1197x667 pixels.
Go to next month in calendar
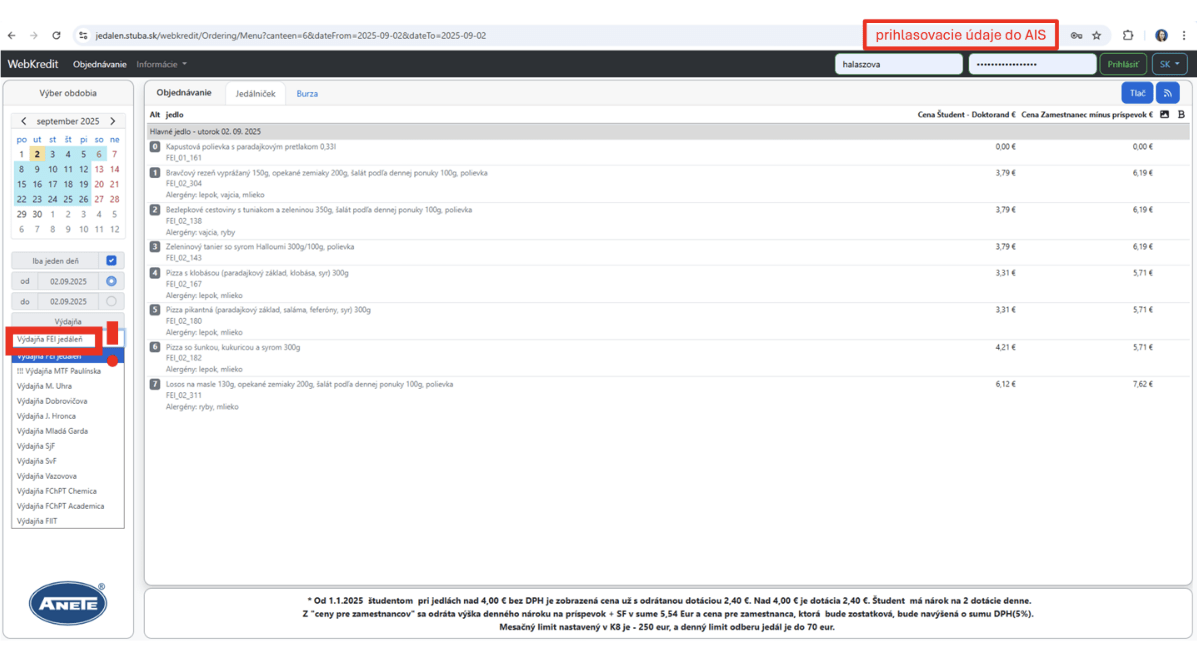(x=113, y=121)
